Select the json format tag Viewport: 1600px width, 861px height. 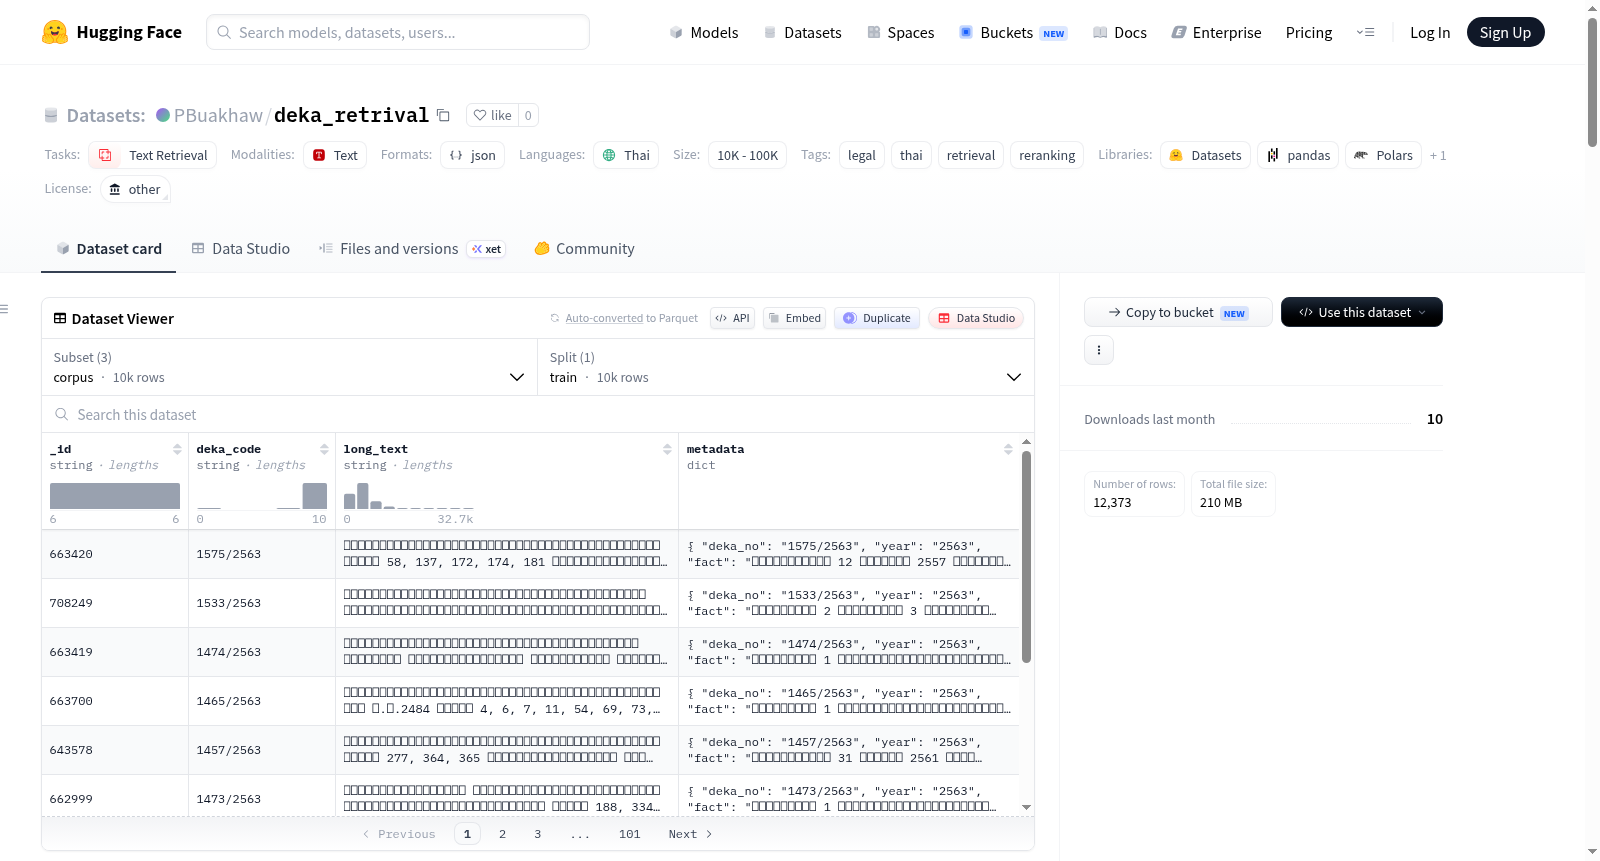click(x=473, y=155)
